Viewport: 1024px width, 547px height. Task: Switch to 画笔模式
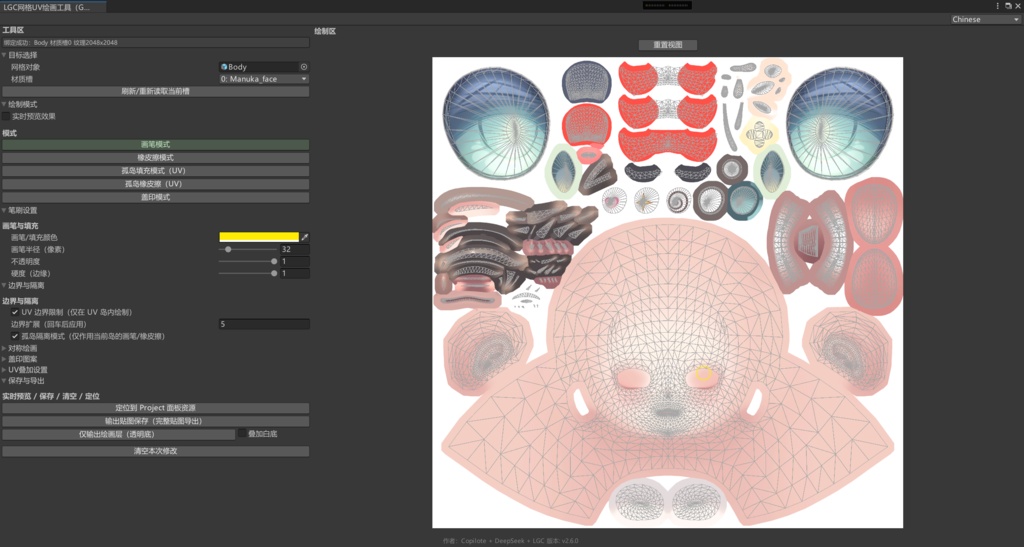[x=155, y=144]
